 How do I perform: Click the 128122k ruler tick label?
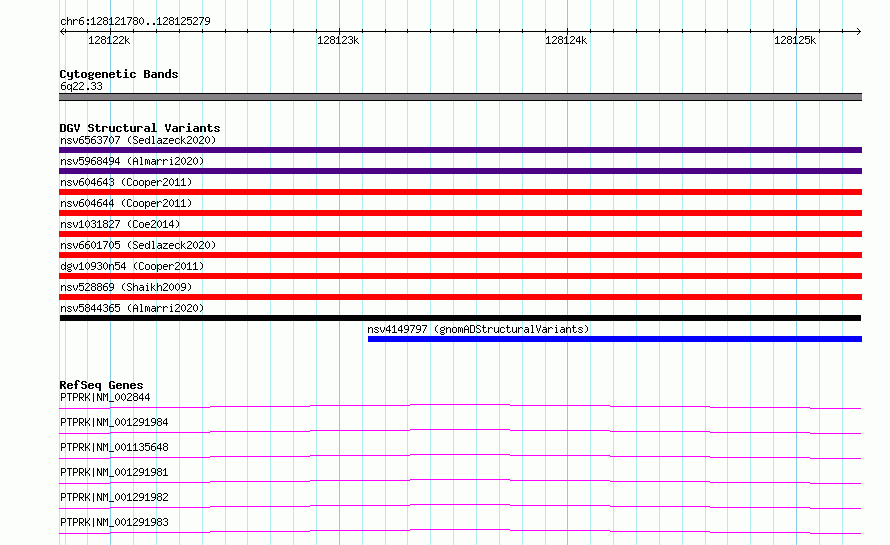[x=109, y=40]
